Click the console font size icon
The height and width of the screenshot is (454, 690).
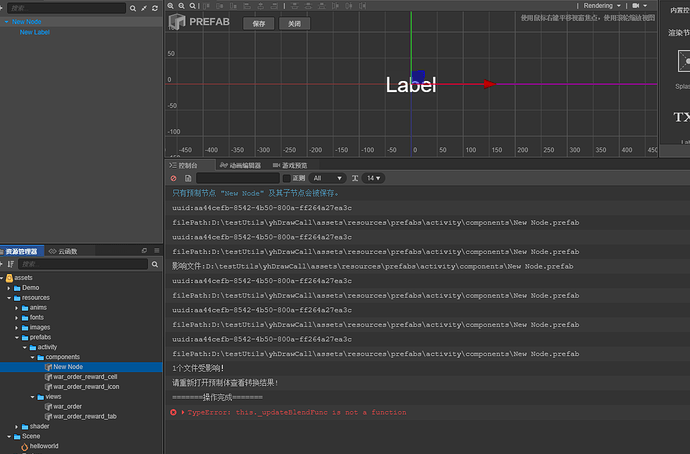click(355, 178)
